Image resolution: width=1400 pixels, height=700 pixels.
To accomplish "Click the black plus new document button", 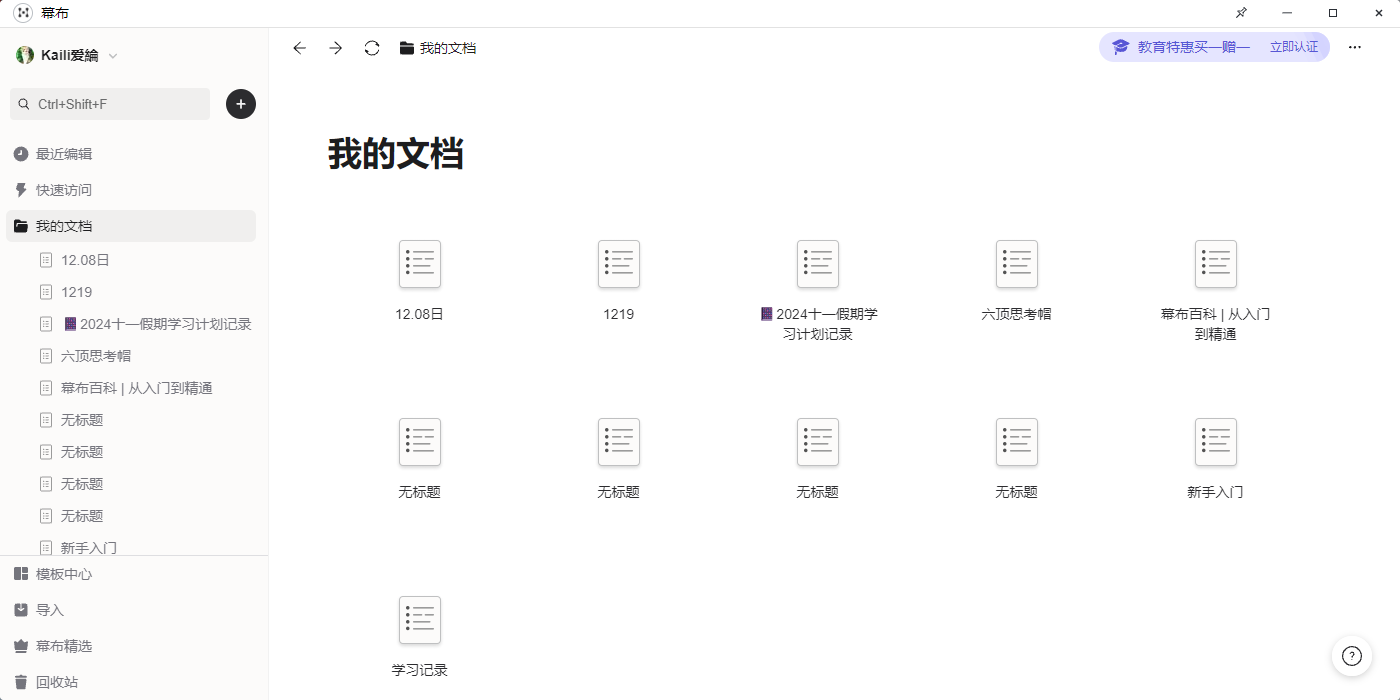I will pyautogui.click(x=241, y=104).
